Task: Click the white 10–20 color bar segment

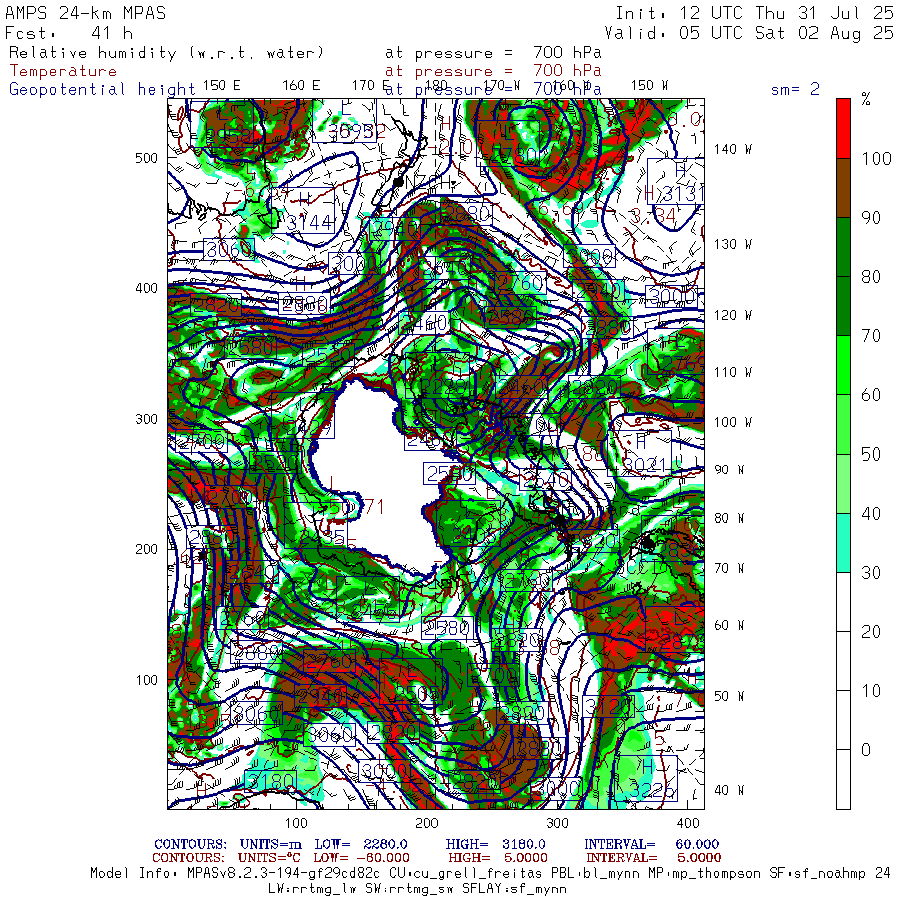Action: [843, 661]
